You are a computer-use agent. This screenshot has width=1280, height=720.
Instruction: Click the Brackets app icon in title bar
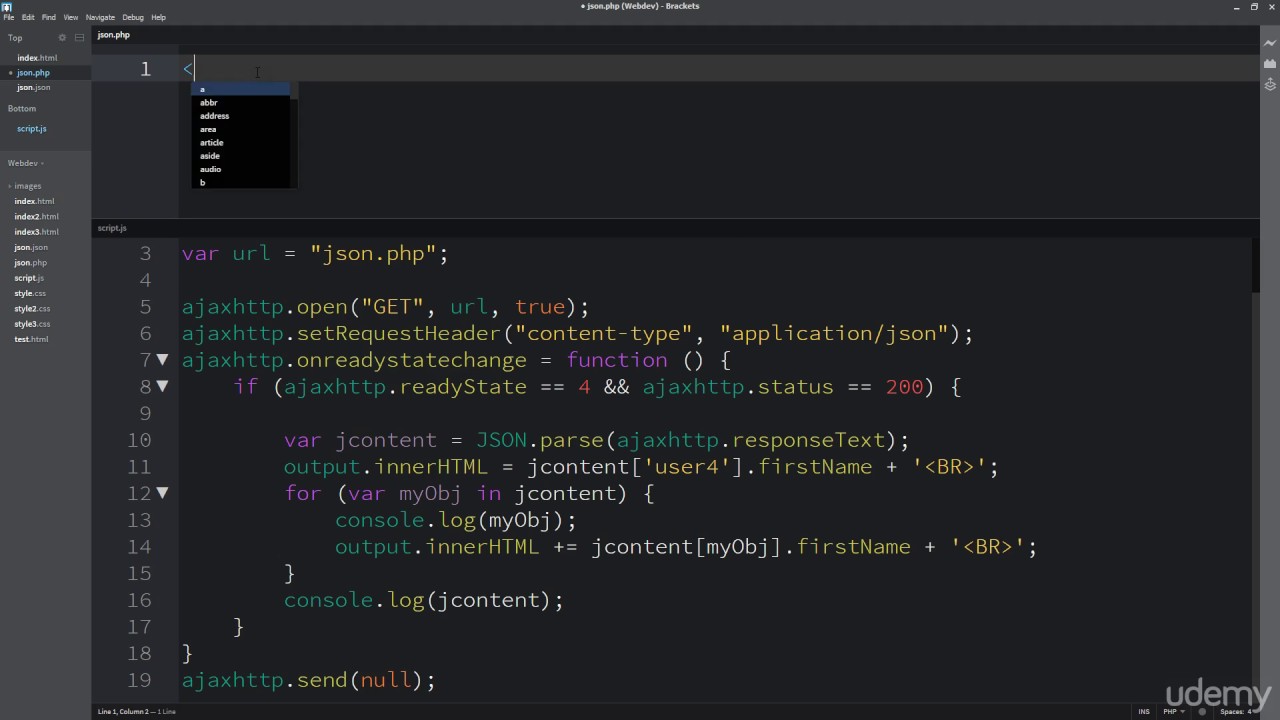(x=7, y=6)
